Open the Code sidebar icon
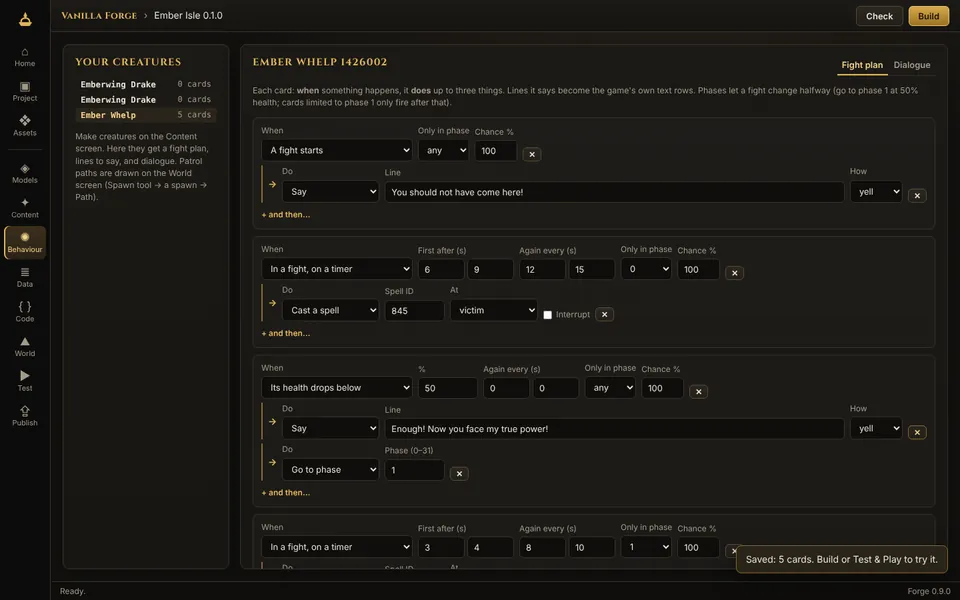960x600 pixels. (24, 312)
